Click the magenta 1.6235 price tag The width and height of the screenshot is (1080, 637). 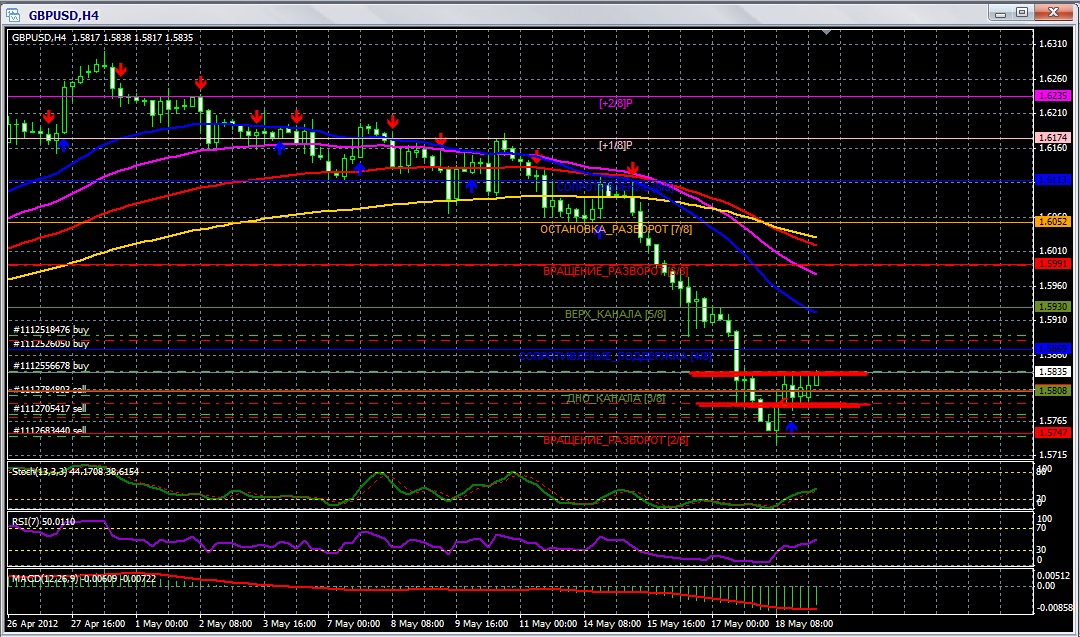[x=1052, y=95]
